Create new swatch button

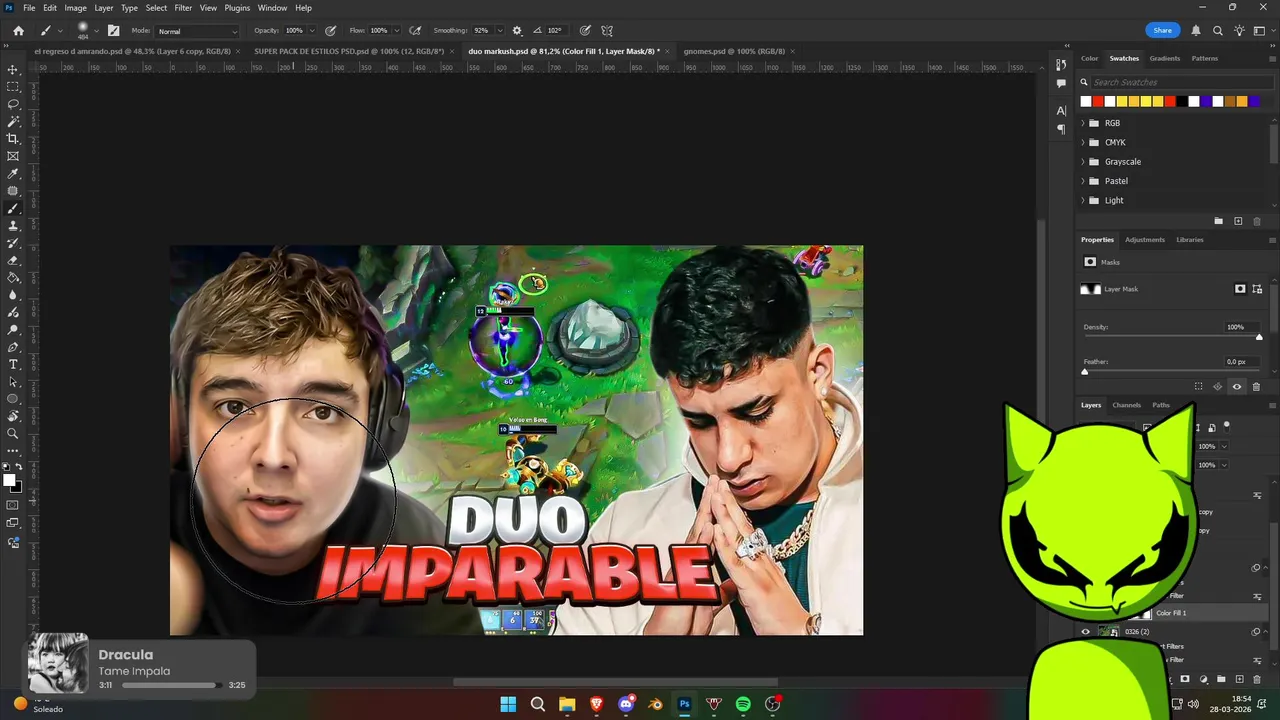[1238, 221]
